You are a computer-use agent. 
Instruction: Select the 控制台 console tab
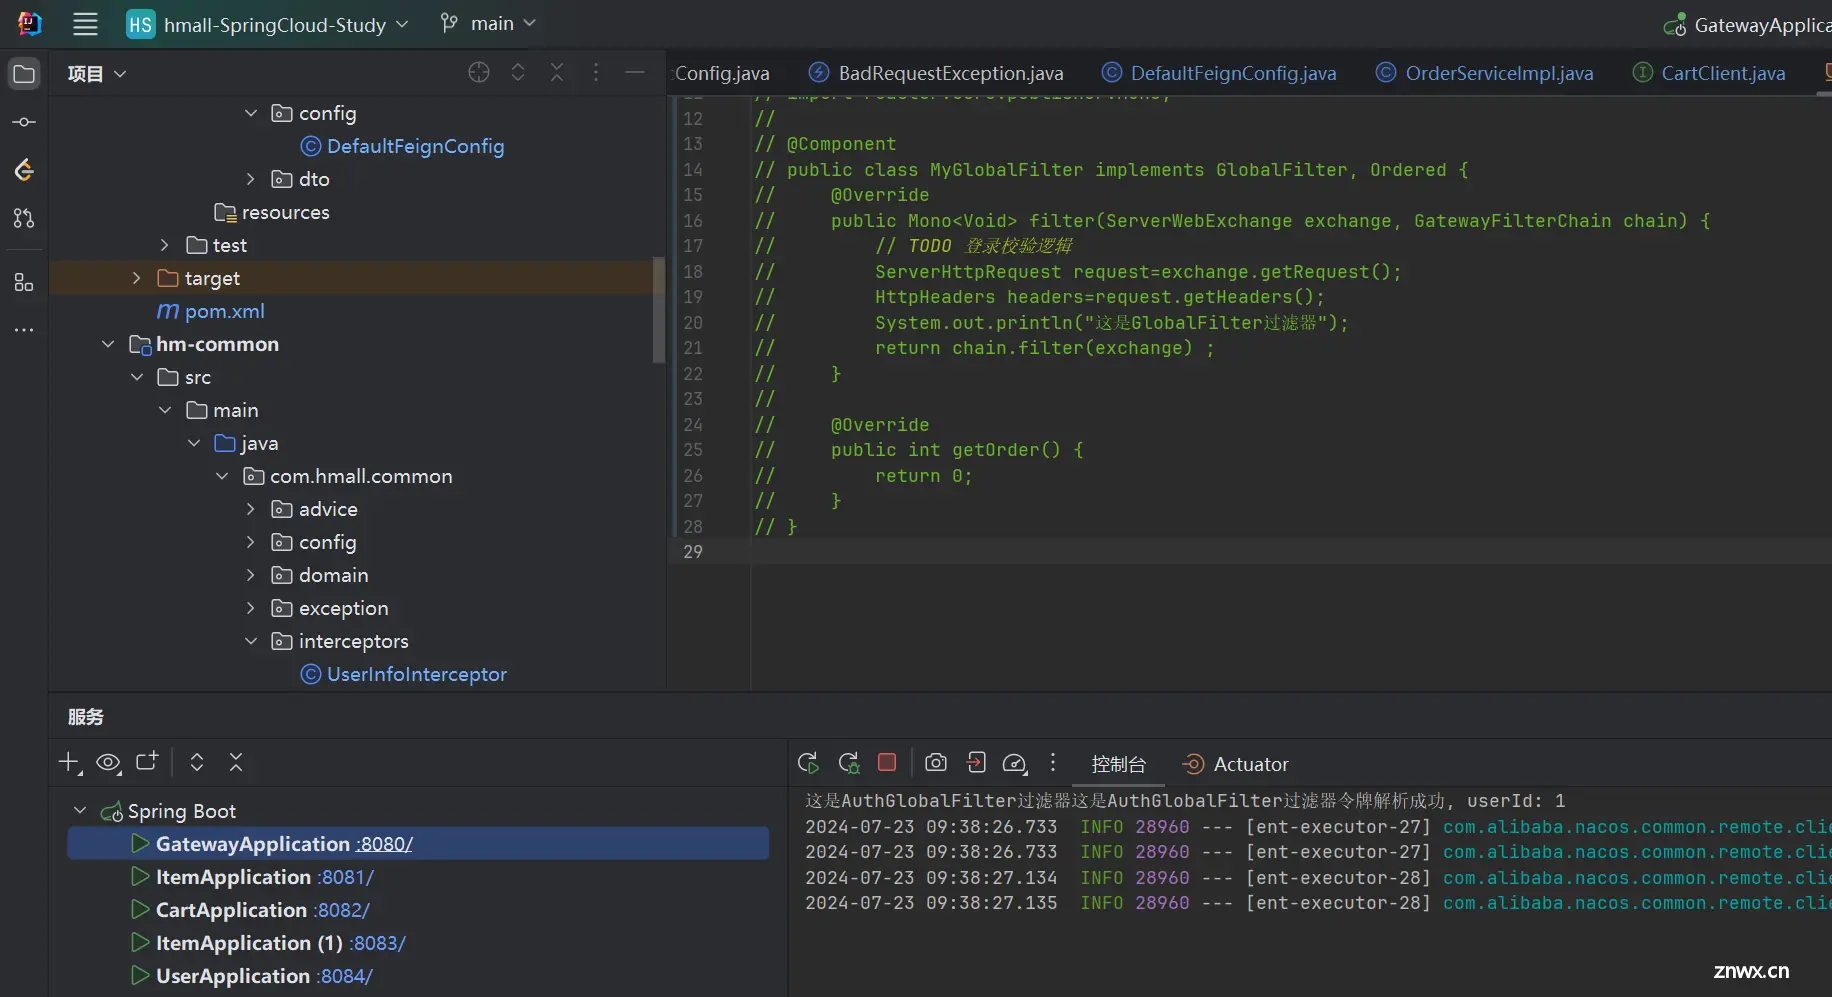point(1118,765)
